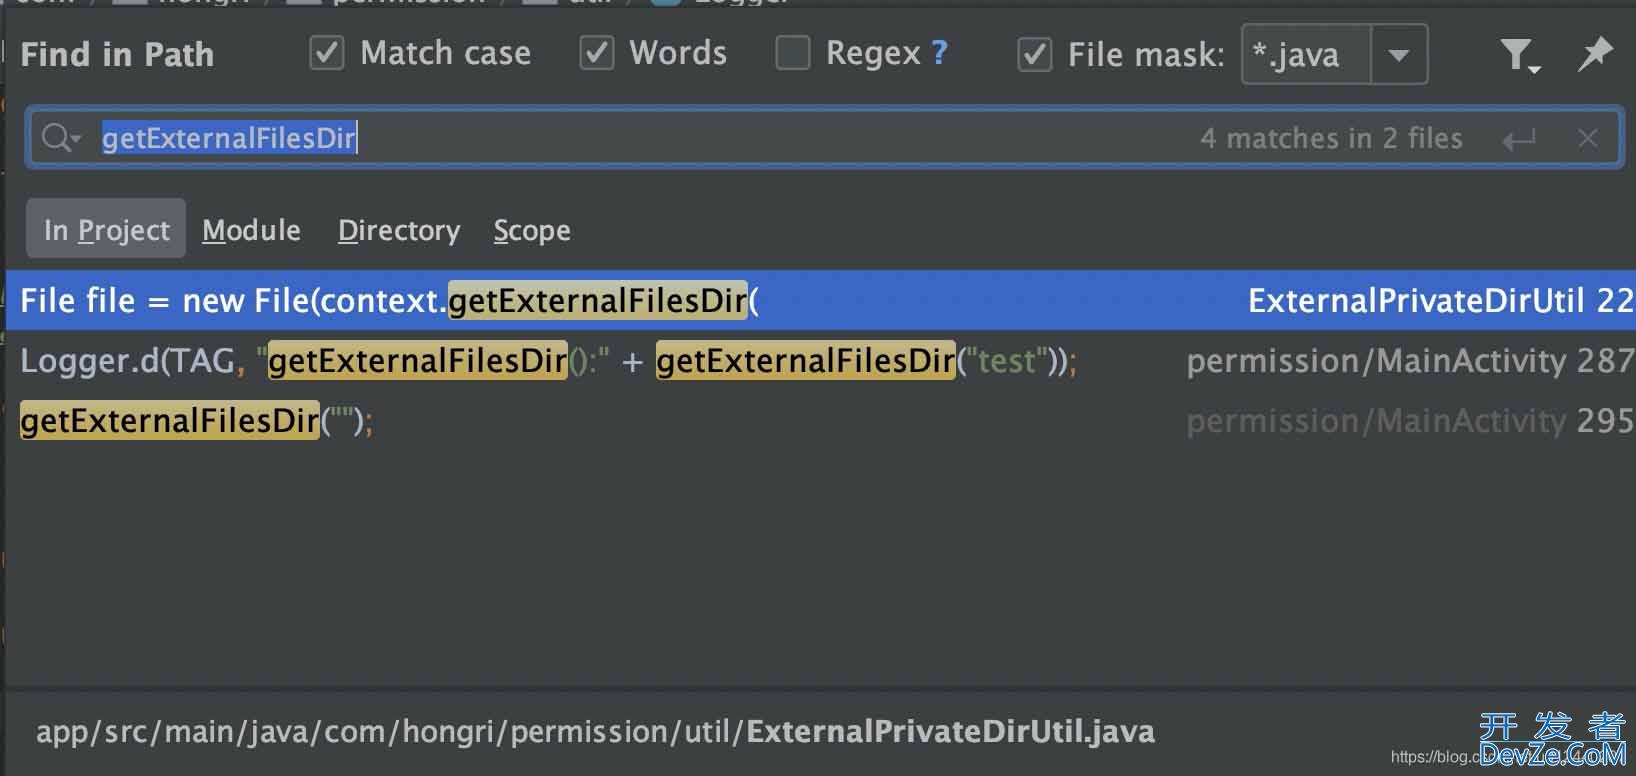1636x776 pixels.
Task: Select the MainActivity 295 result row
Action: point(820,420)
